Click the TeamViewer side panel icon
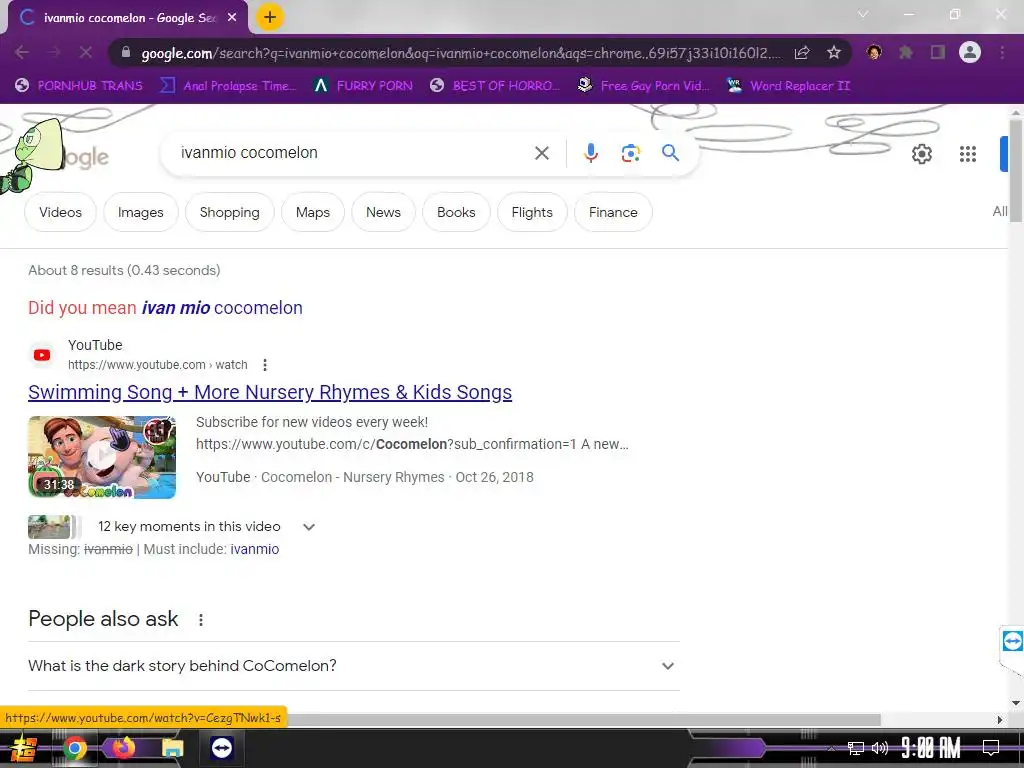Screen dimensions: 1024x768 pyautogui.click(x=1012, y=641)
